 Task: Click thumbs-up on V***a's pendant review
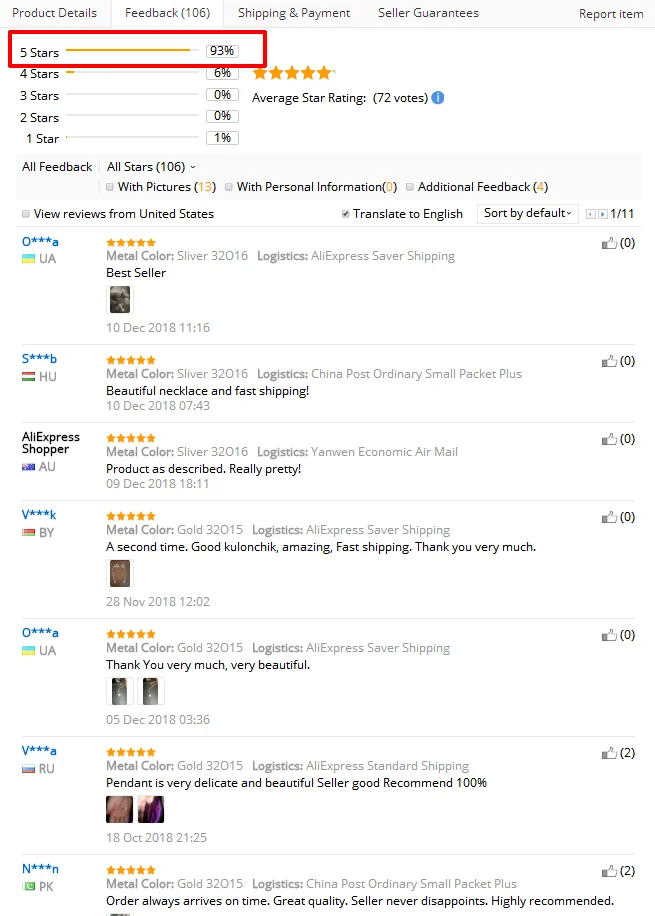click(609, 753)
